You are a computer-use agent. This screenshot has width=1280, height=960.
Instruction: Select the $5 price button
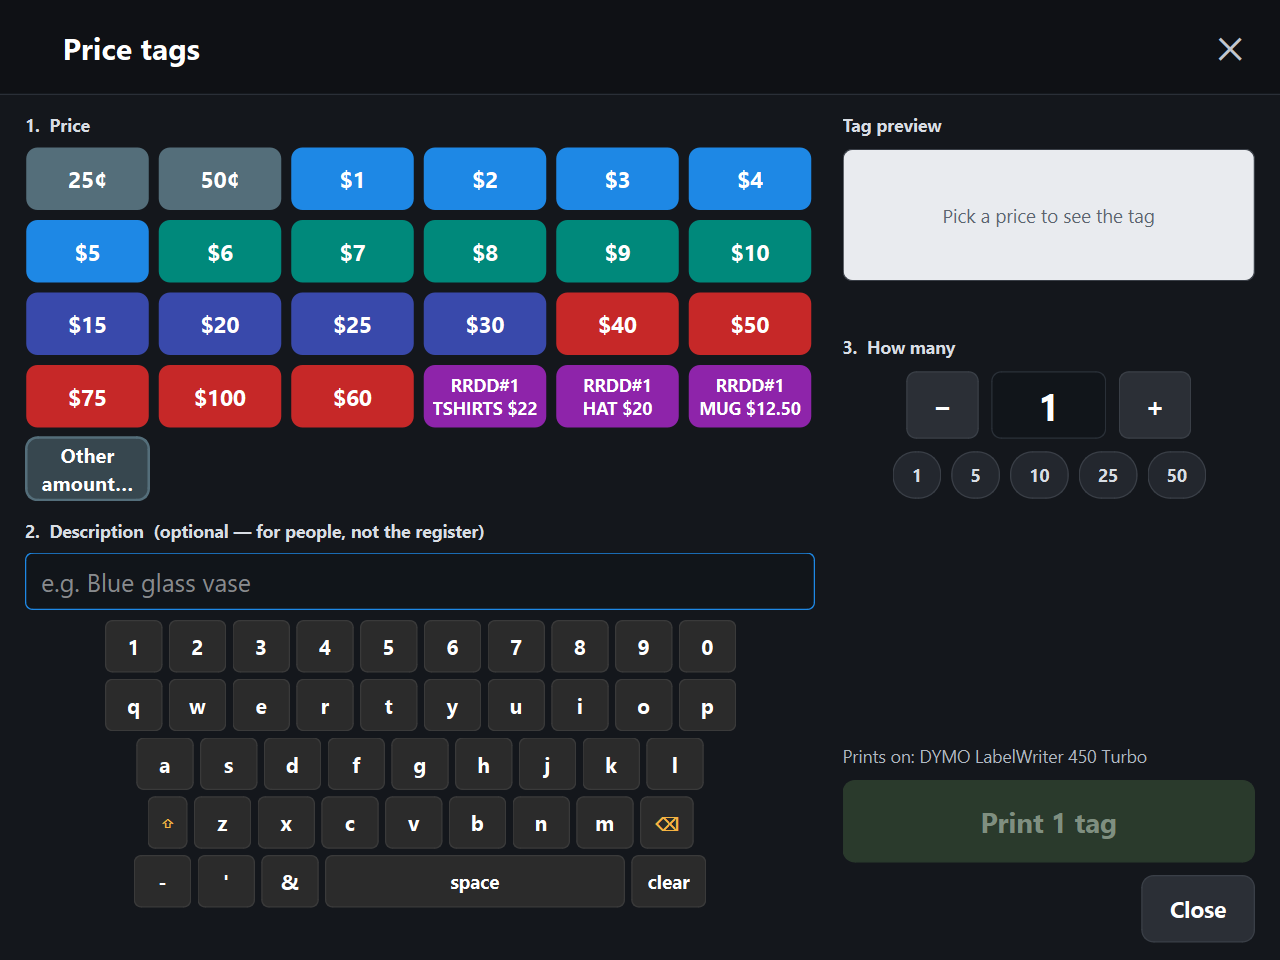[87, 252]
